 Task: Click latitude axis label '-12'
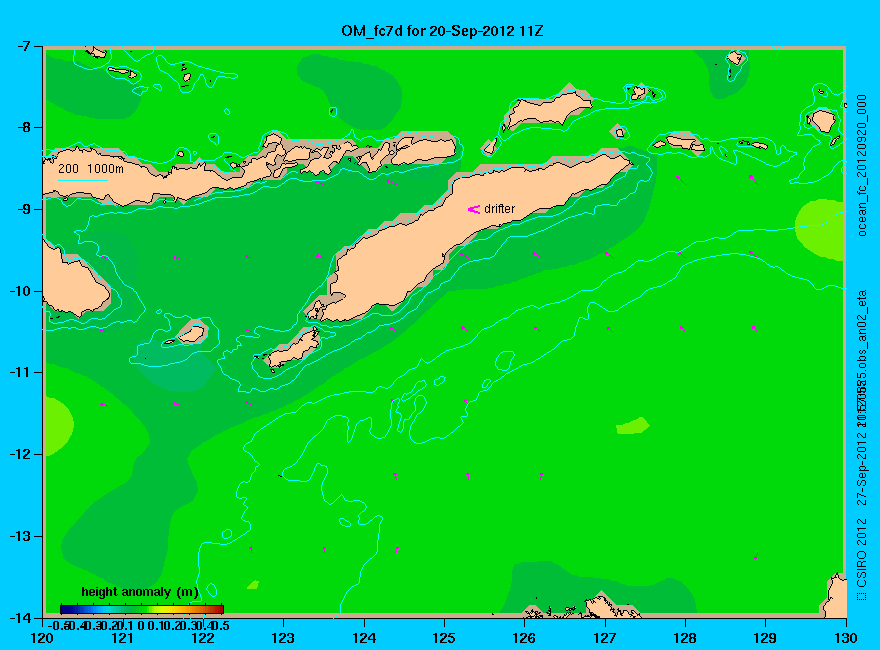point(19,454)
